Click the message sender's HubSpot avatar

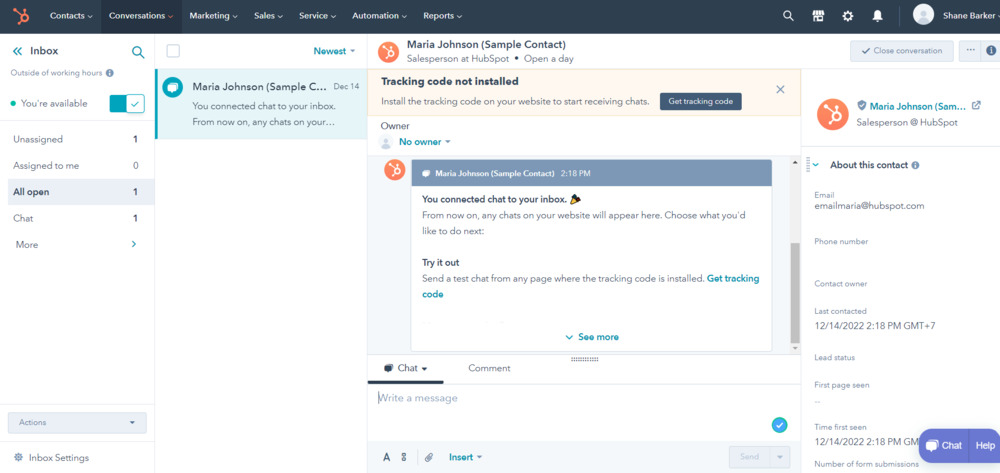point(395,170)
